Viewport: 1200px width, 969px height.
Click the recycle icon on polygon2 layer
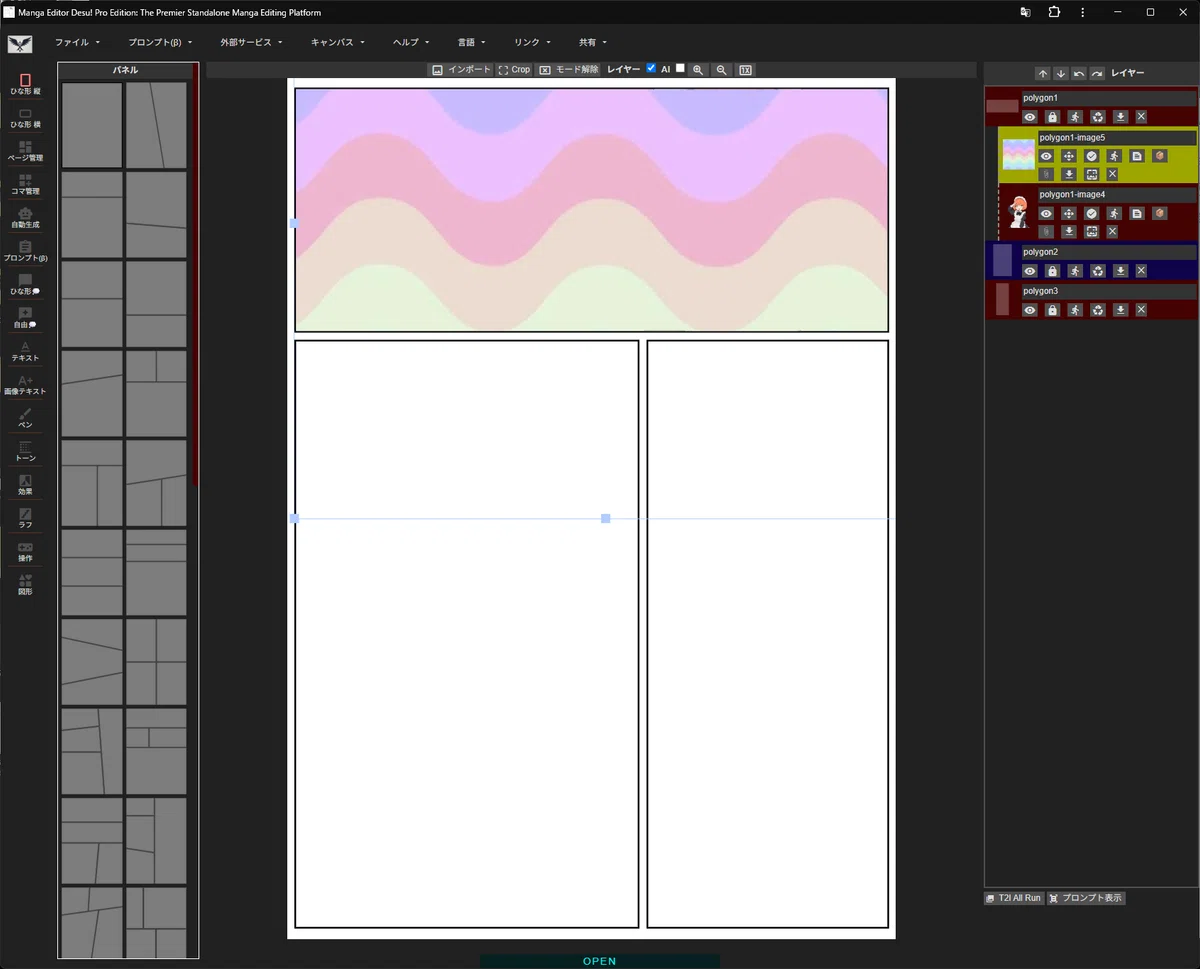tap(1098, 271)
